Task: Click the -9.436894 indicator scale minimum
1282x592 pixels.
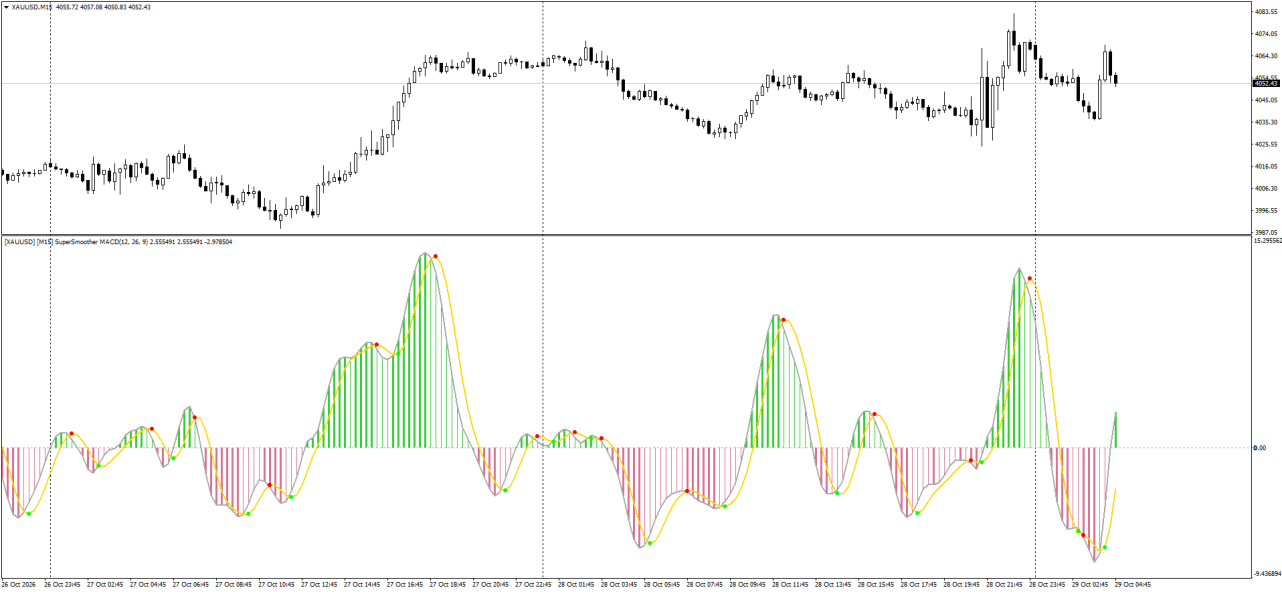Action: pyautogui.click(x=1267, y=574)
